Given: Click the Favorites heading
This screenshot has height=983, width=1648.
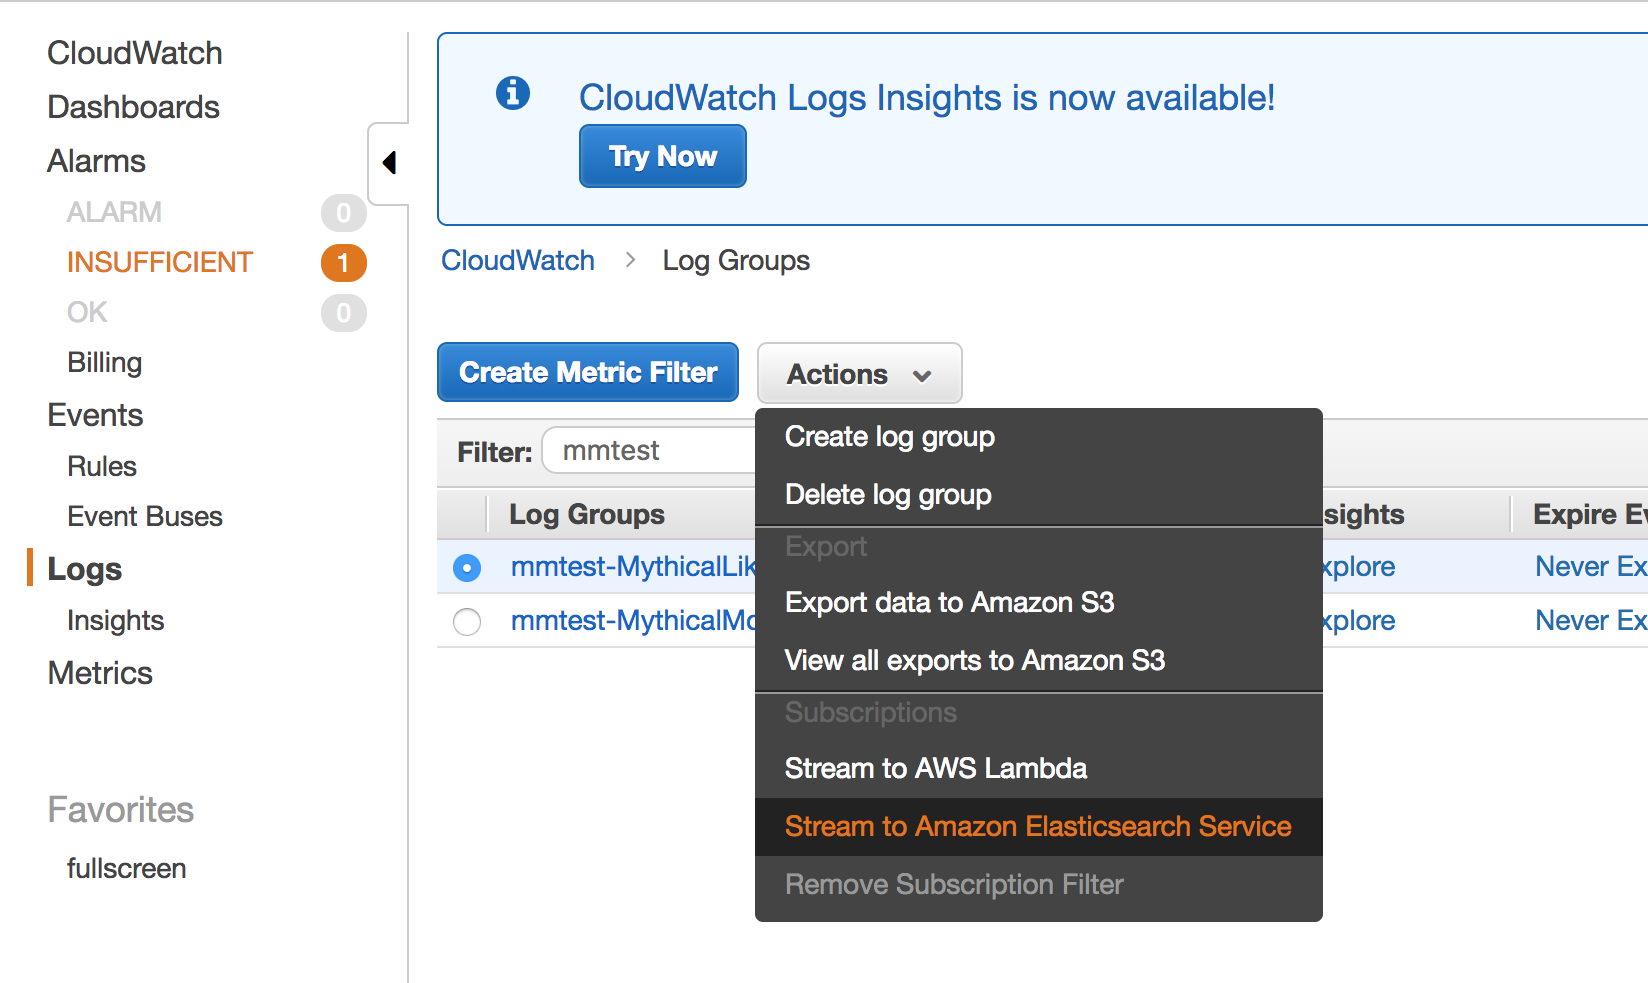Looking at the screenshot, I should click(x=121, y=809).
